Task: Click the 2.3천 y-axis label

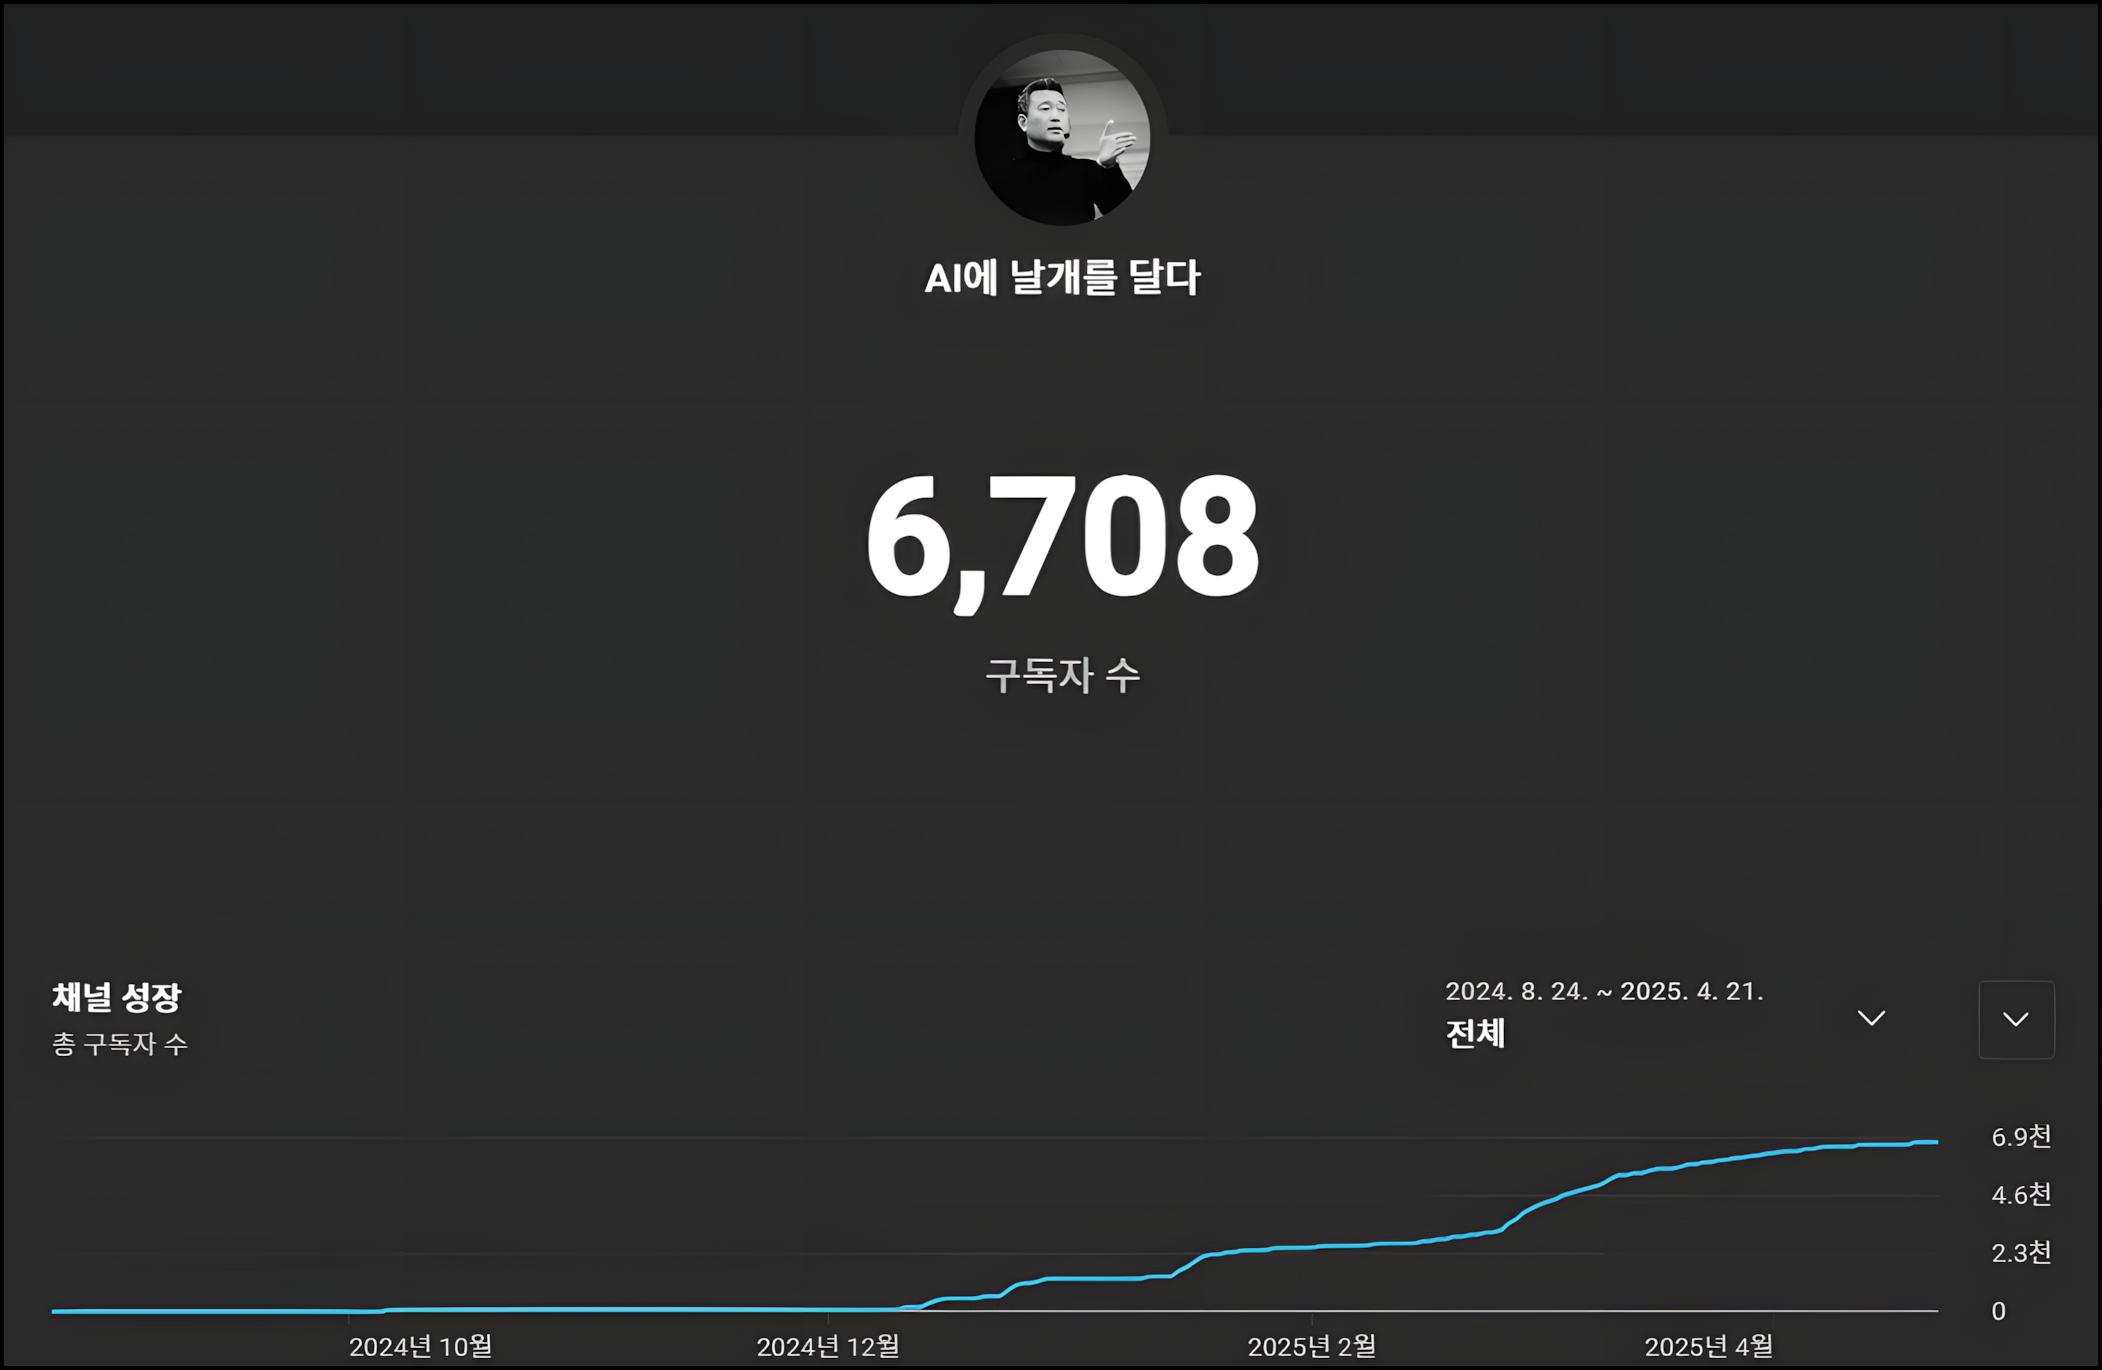Action: tap(2021, 1253)
